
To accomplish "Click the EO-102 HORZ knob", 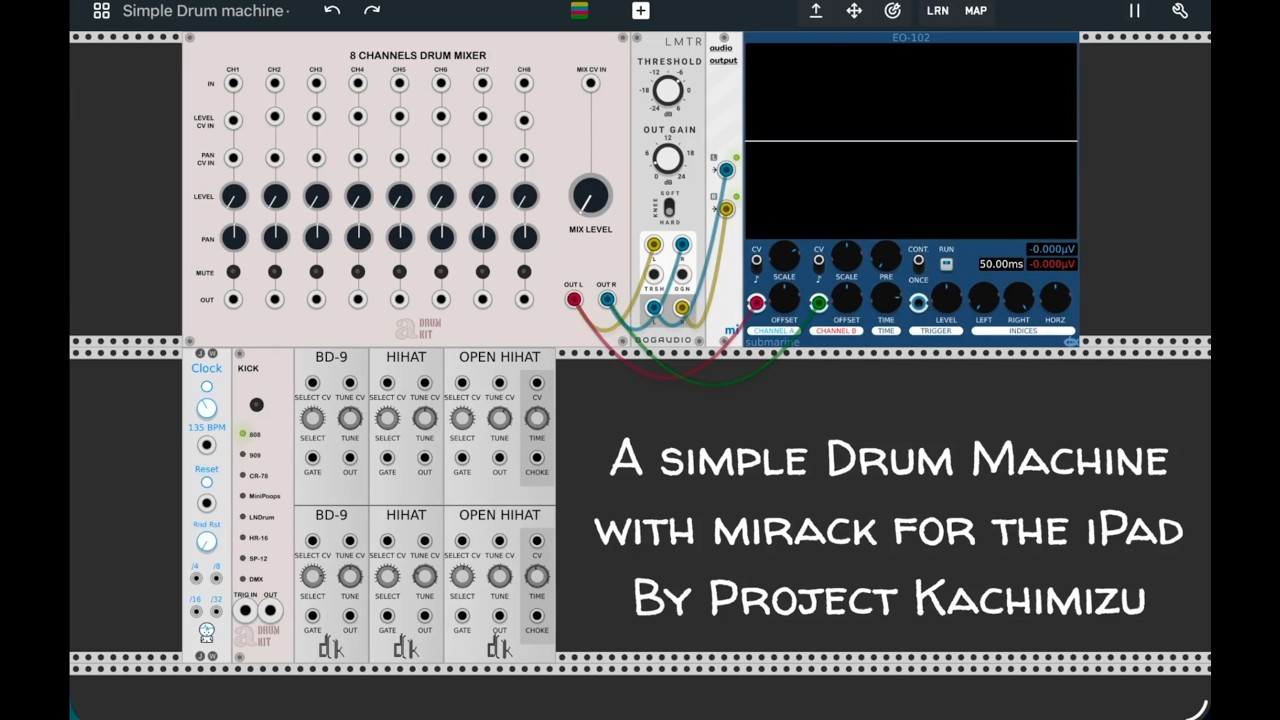I will pyautogui.click(x=1055, y=298).
